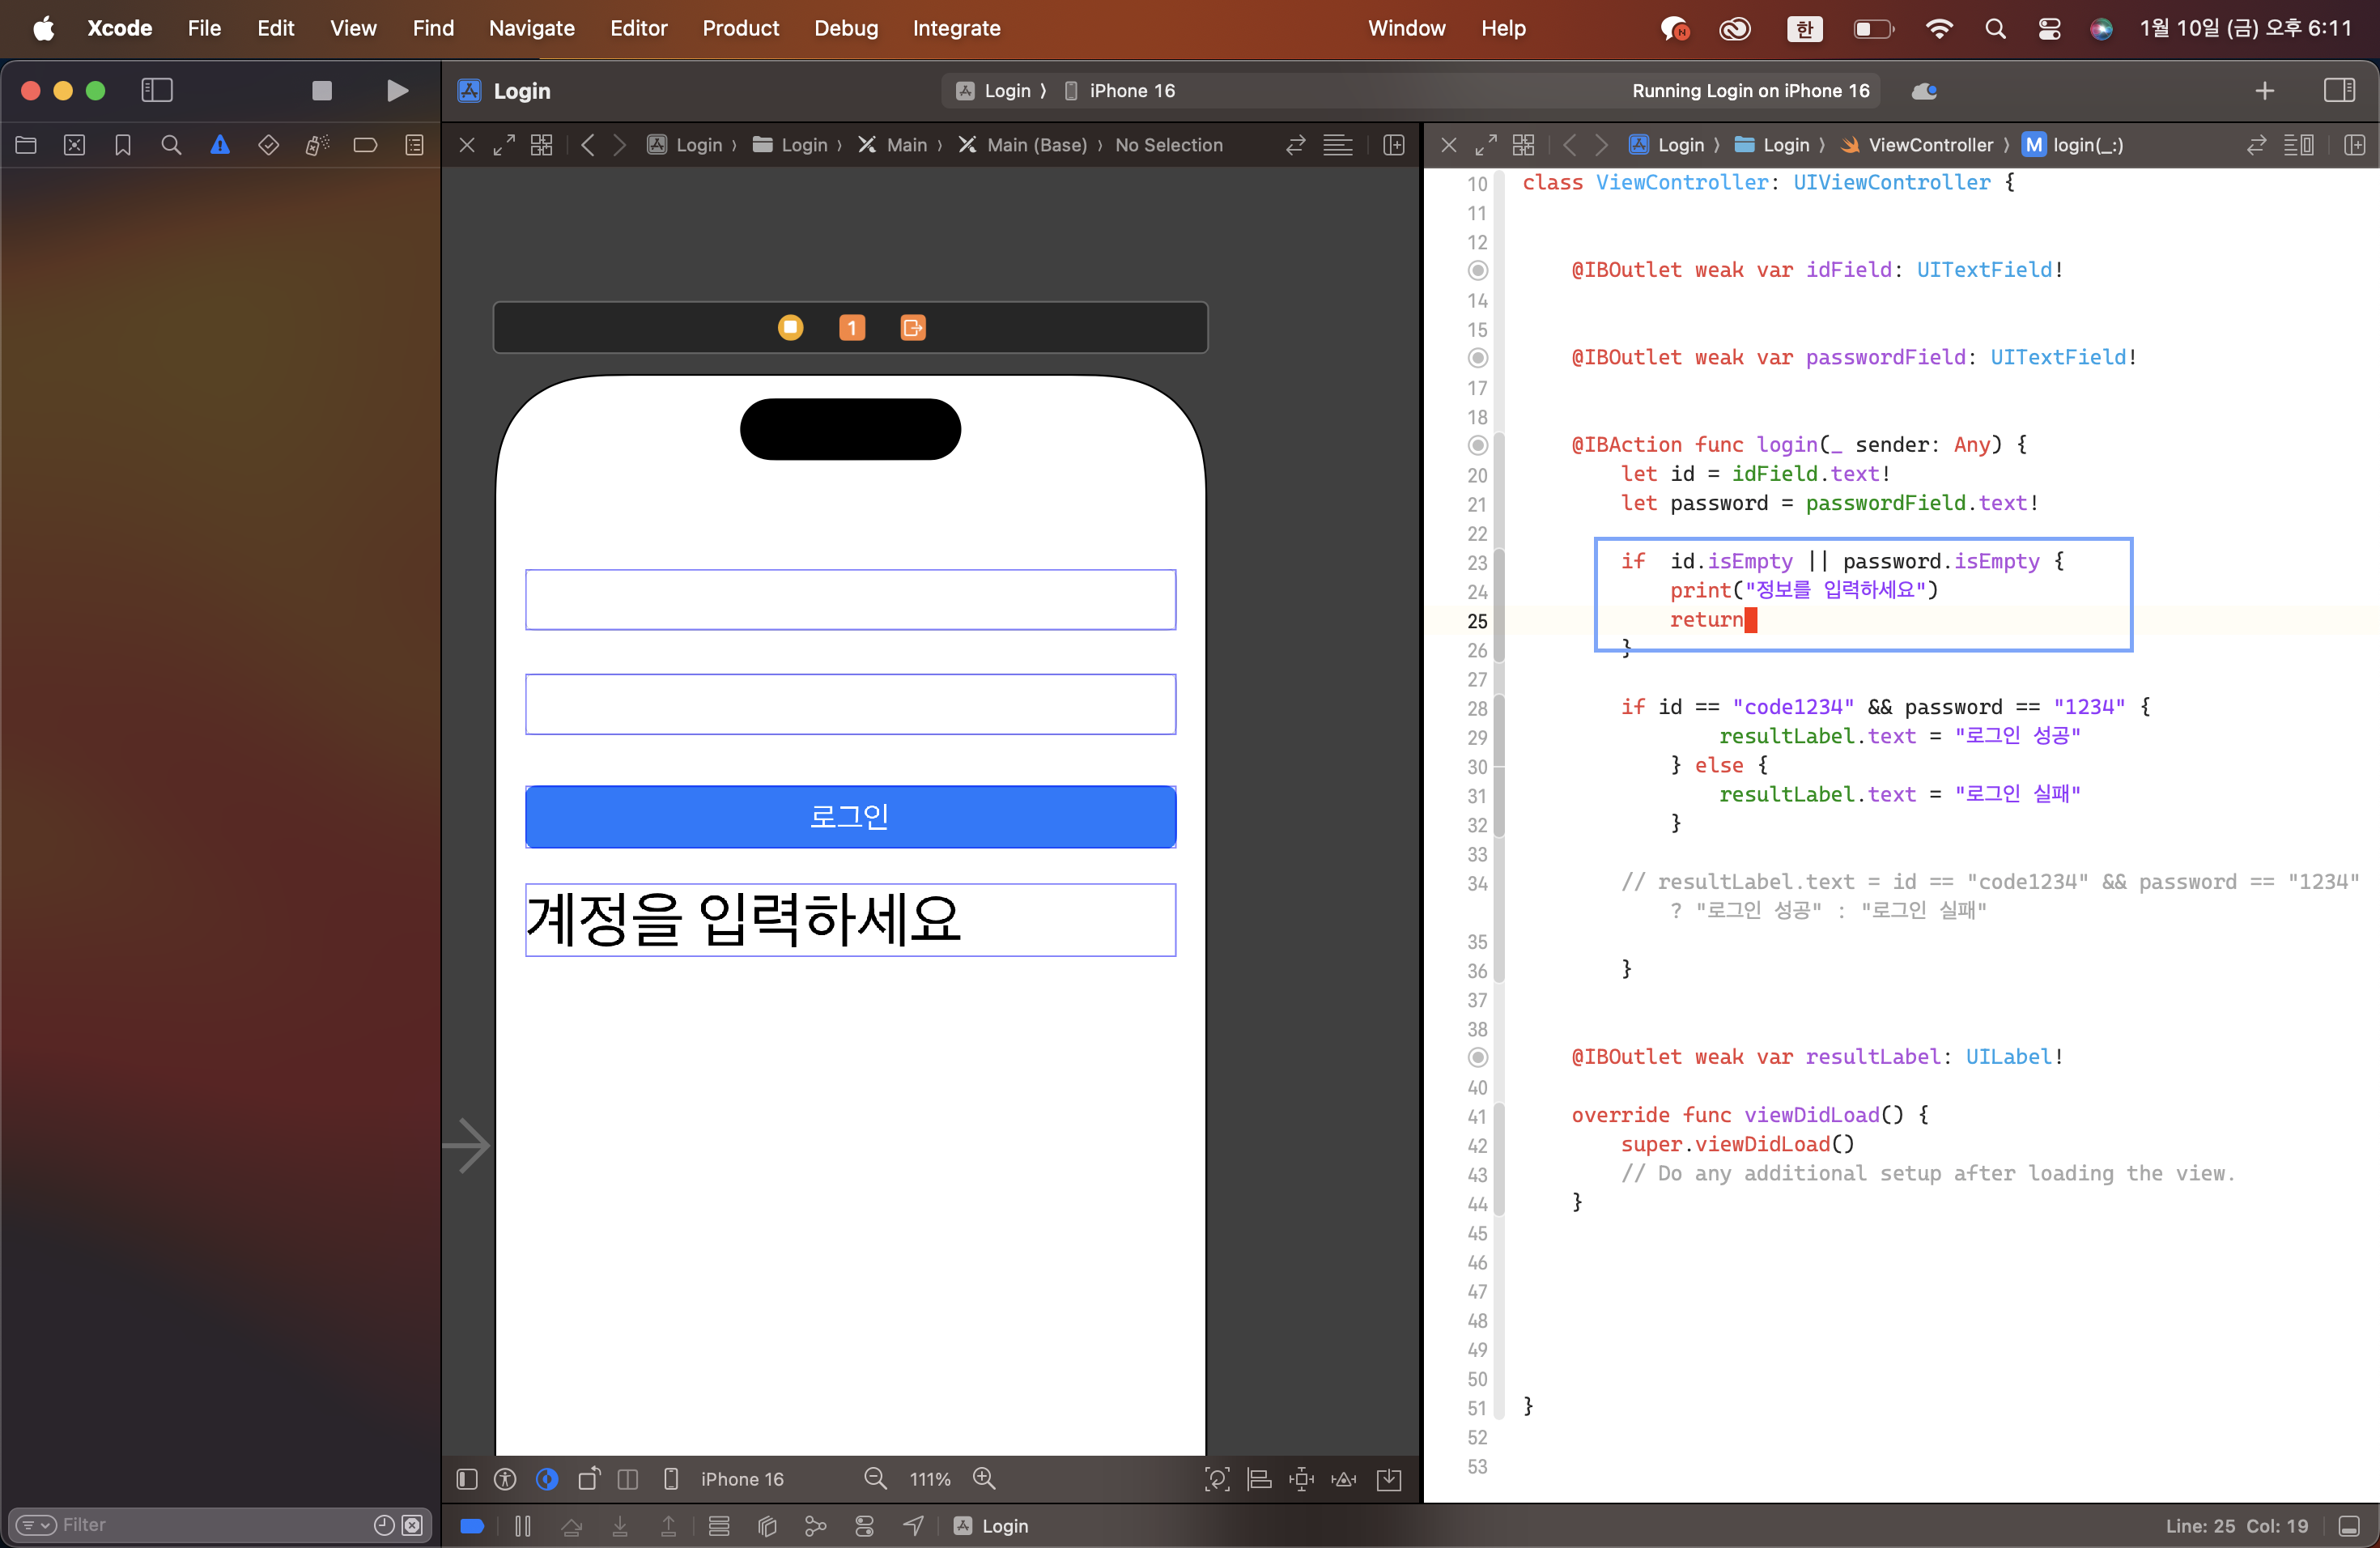This screenshot has width=2380, height=1548.
Task: Open the Debug navigator icon
Action: (x=317, y=146)
